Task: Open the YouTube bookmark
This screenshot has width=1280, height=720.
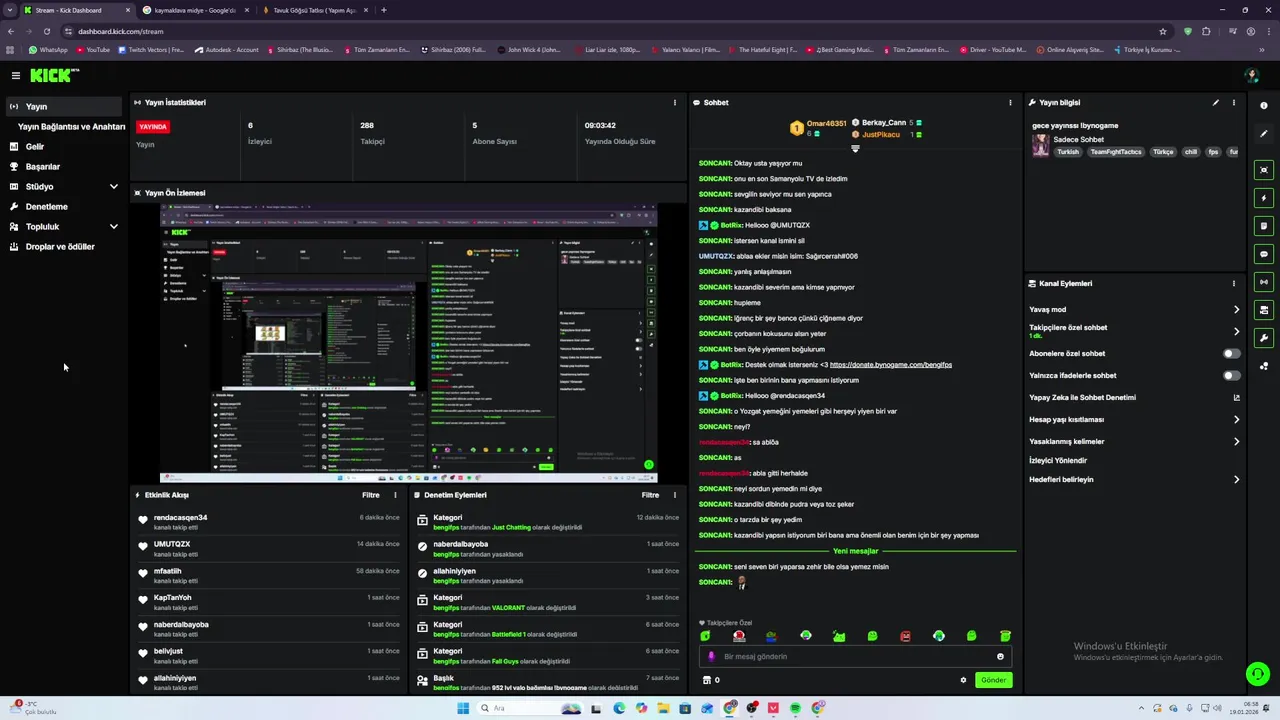Action: coord(93,50)
